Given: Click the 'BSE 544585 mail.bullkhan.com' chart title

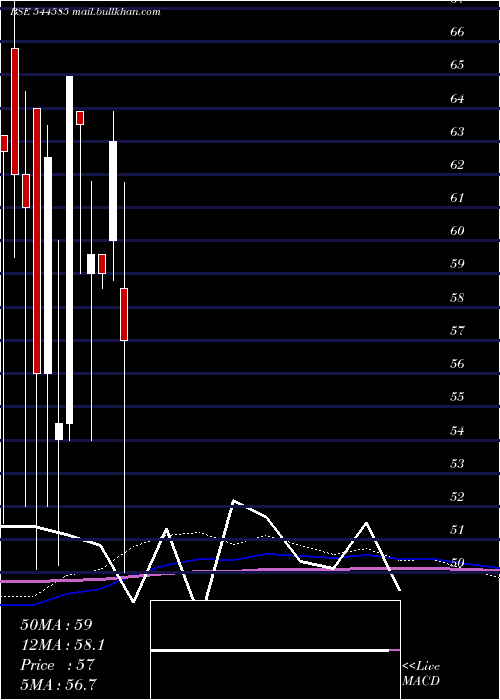Looking at the screenshot, I should [x=85, y=12].
